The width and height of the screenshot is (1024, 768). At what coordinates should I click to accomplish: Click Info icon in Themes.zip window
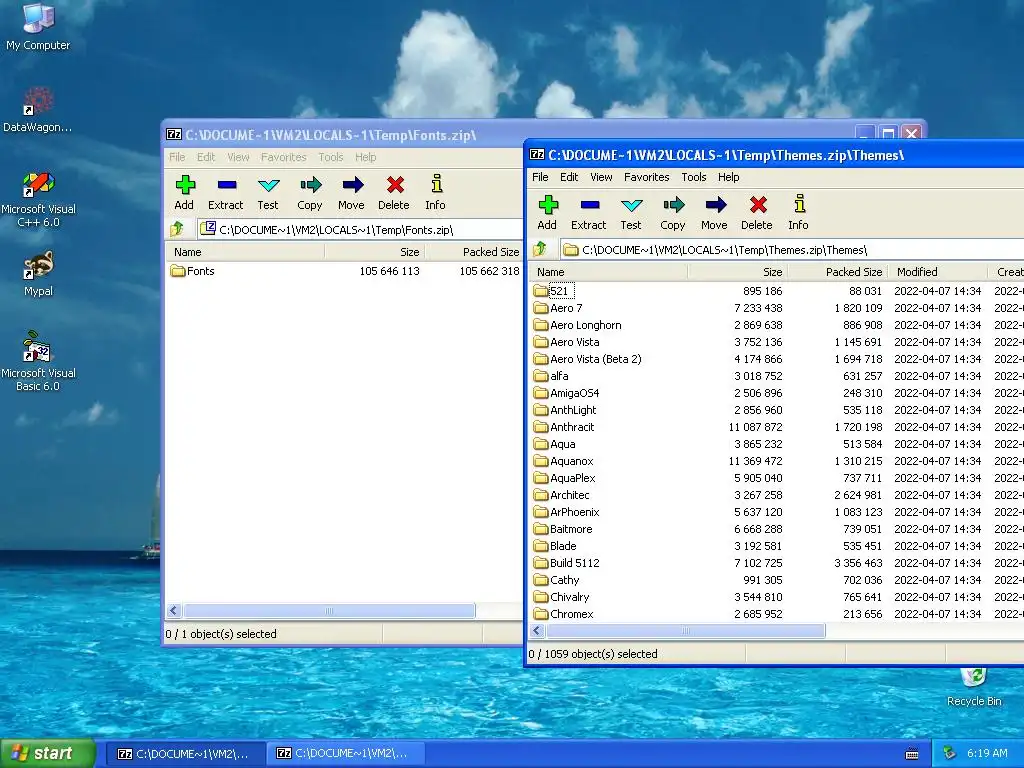799,204
